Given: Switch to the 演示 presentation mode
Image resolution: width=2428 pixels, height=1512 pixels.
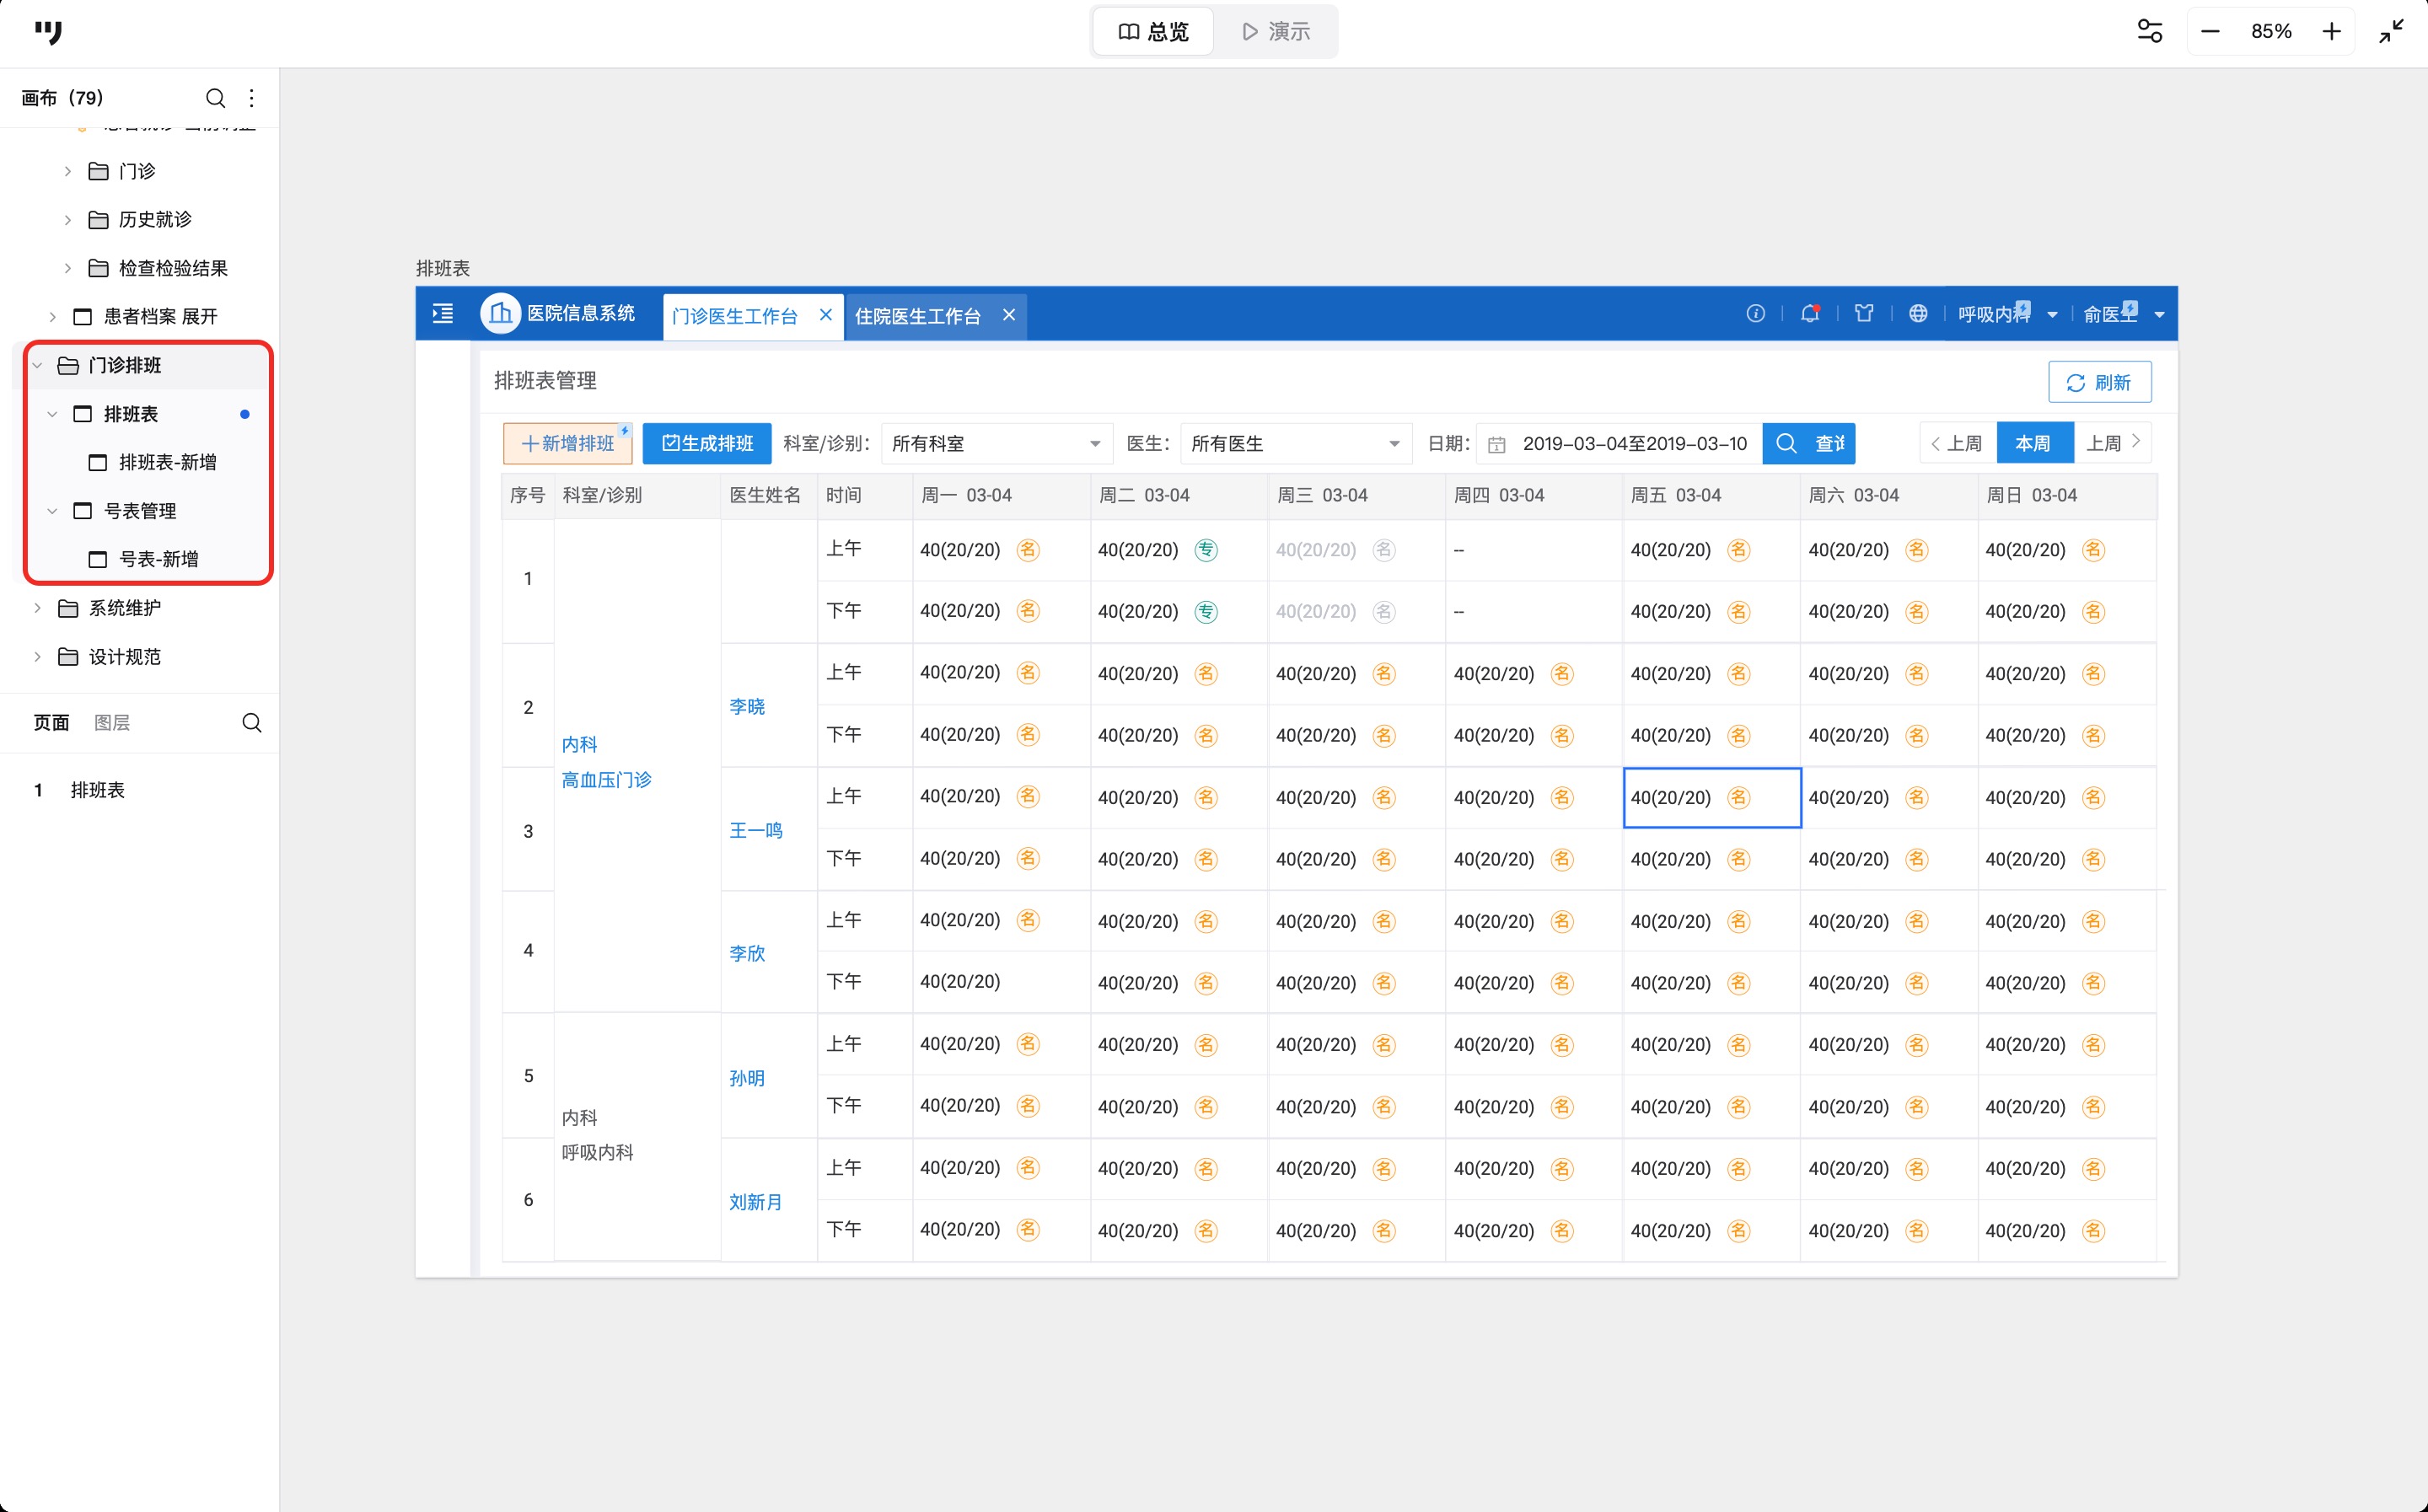Looking at the screenshot, I should point(1276,32).
